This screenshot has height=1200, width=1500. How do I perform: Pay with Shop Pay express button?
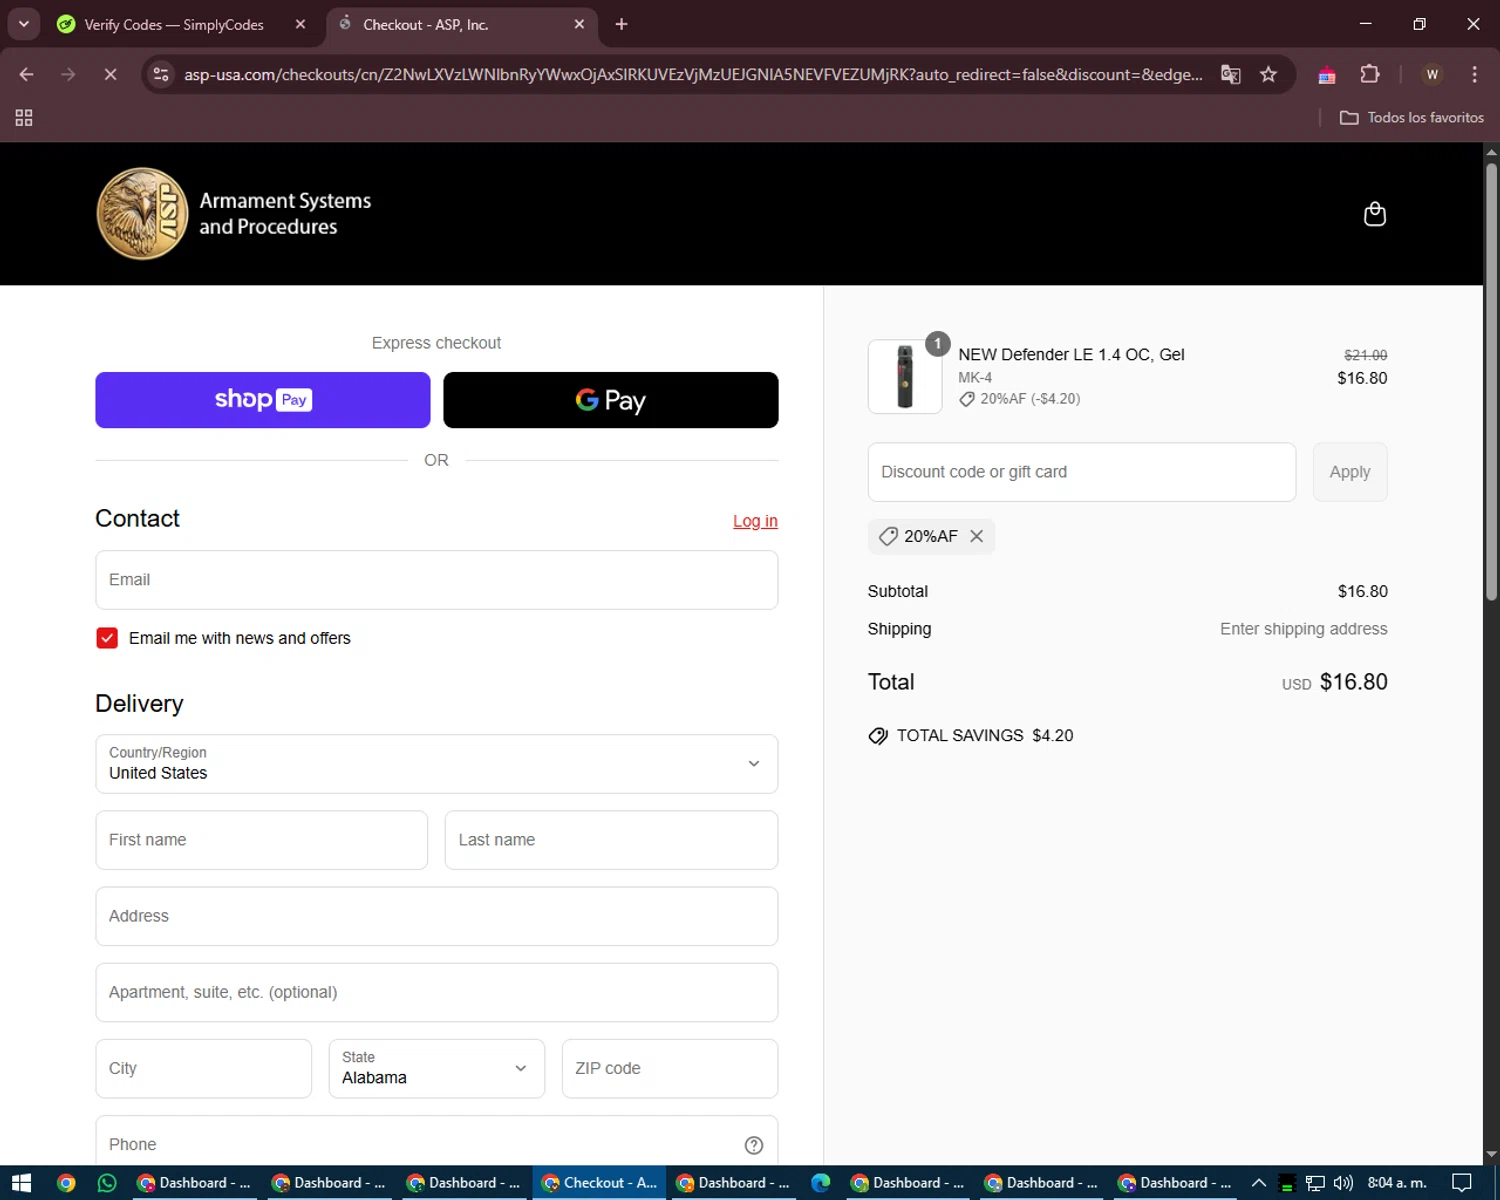coord(263,400)
